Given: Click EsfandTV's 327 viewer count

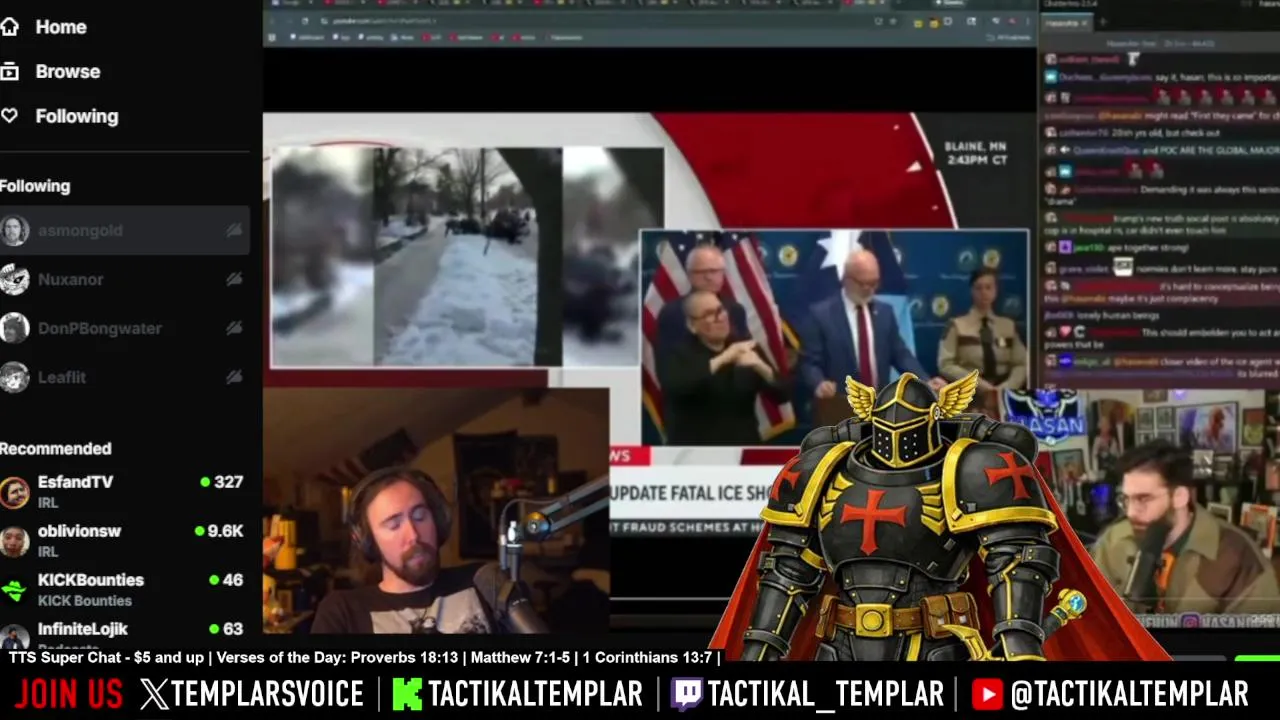Looking at the screenshot, I should coord(222,482).
